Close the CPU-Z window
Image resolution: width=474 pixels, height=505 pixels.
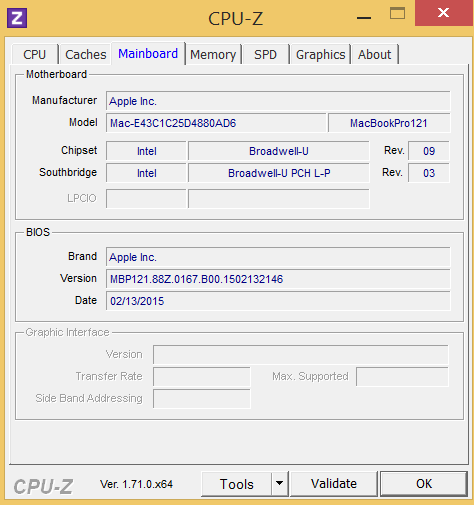point(443,13)
